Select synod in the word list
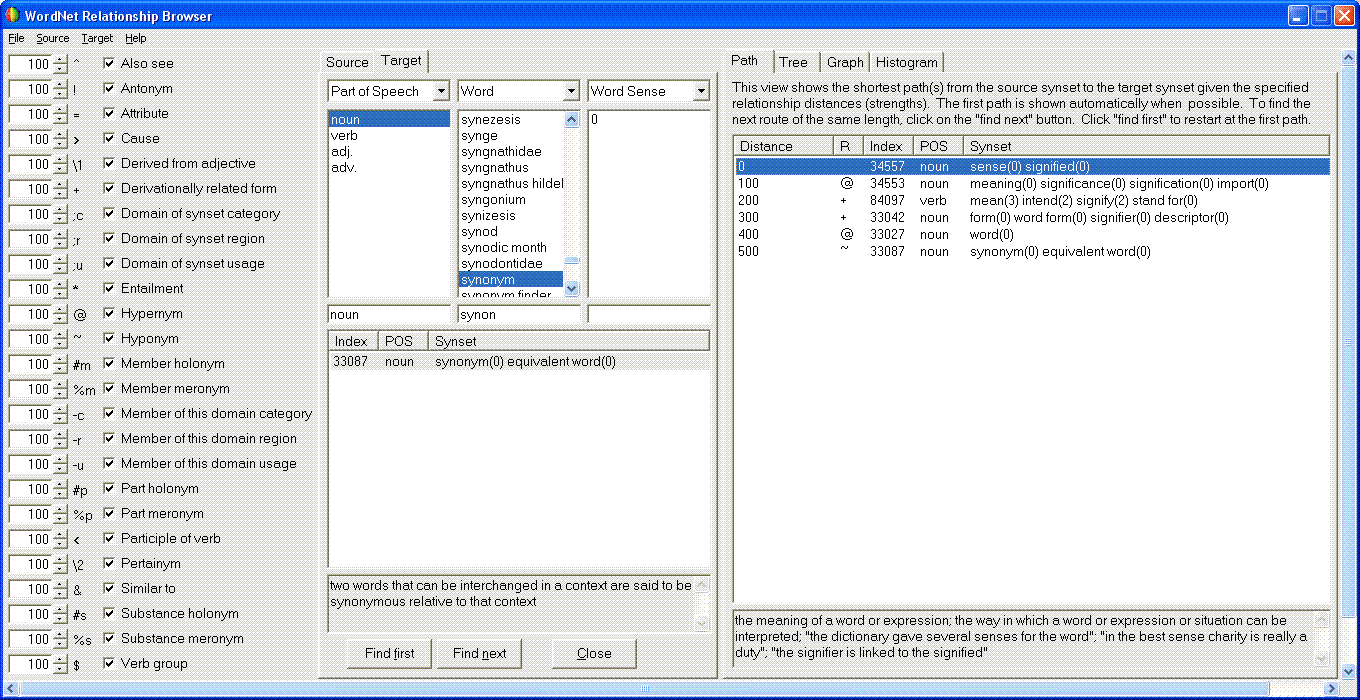 tap(511, 231)
